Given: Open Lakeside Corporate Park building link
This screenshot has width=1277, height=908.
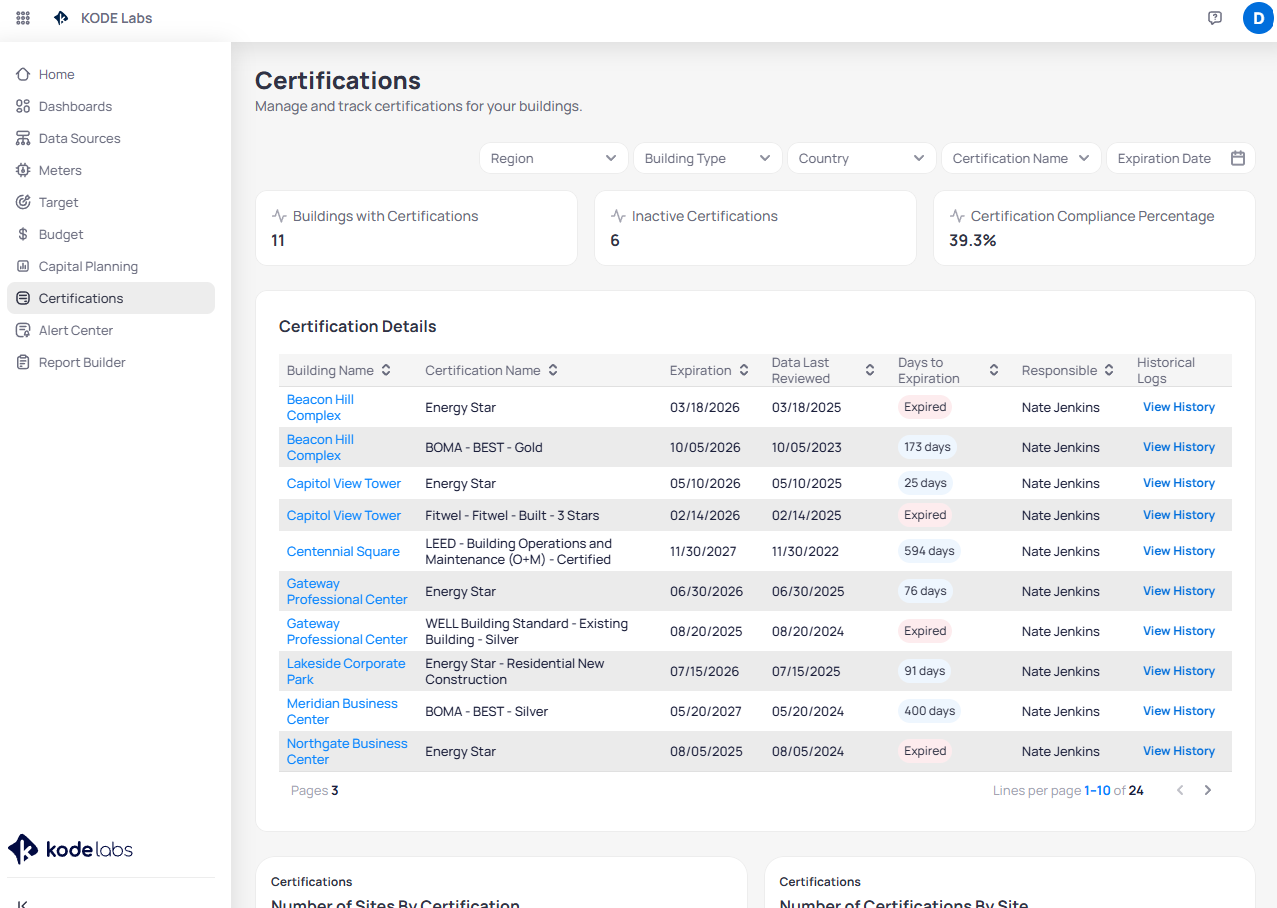Looking at the screenshot, I should 346,671.
